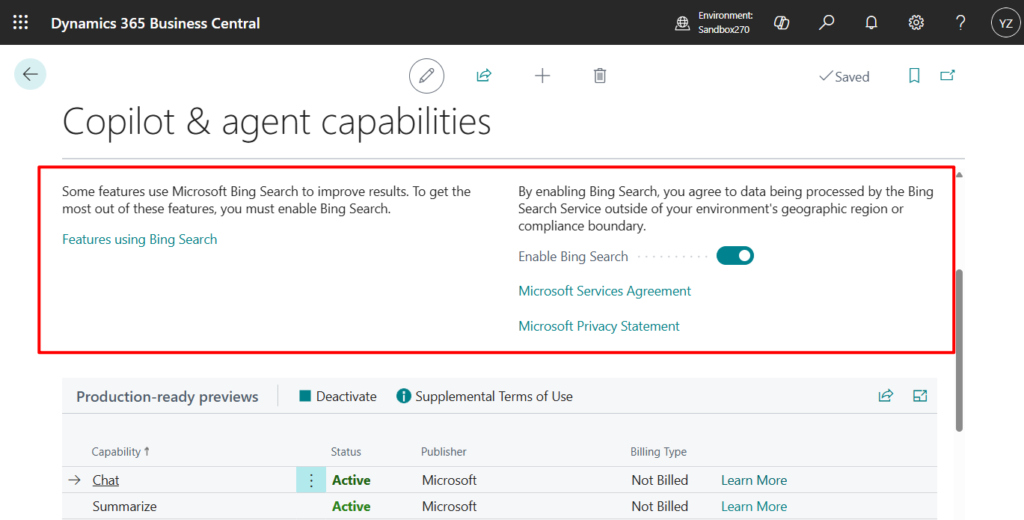
Task: Click Deactivate in the previews toolbar
Action: 338,397
